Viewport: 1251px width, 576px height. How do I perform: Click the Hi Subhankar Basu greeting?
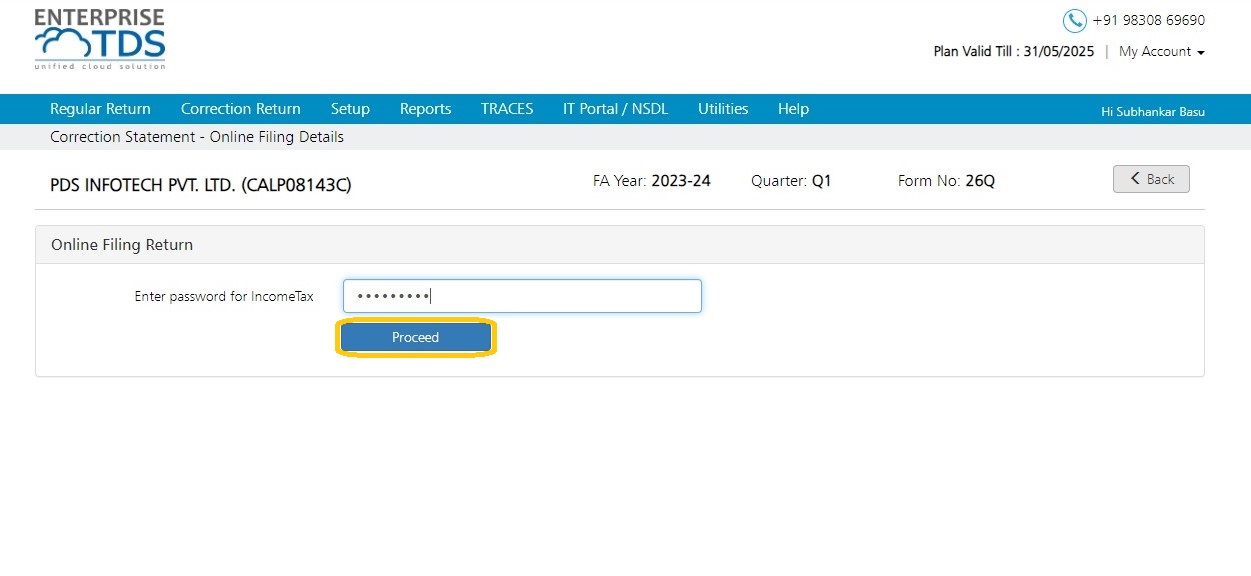[1153, 112]
